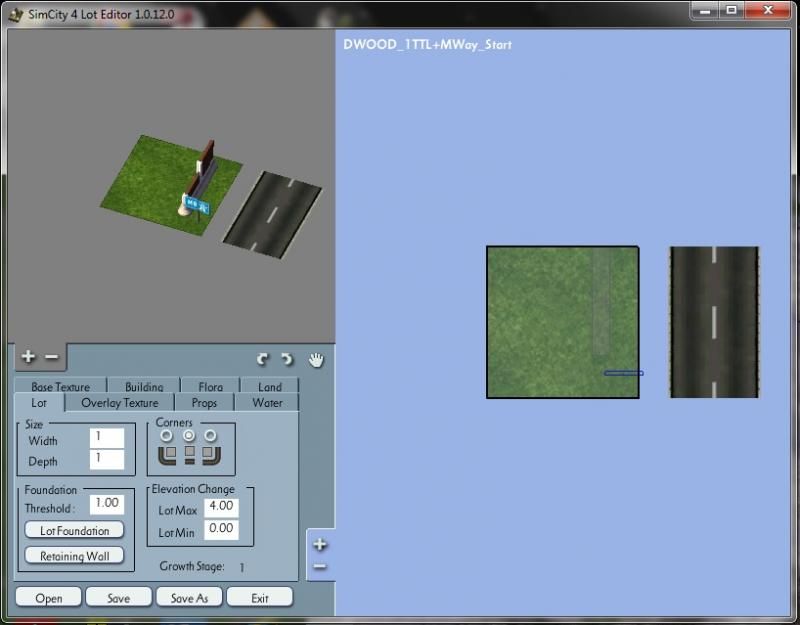Click the 3D lot model in preview
The width and height of the screenshot is (800, 625).
pos(171,185)
